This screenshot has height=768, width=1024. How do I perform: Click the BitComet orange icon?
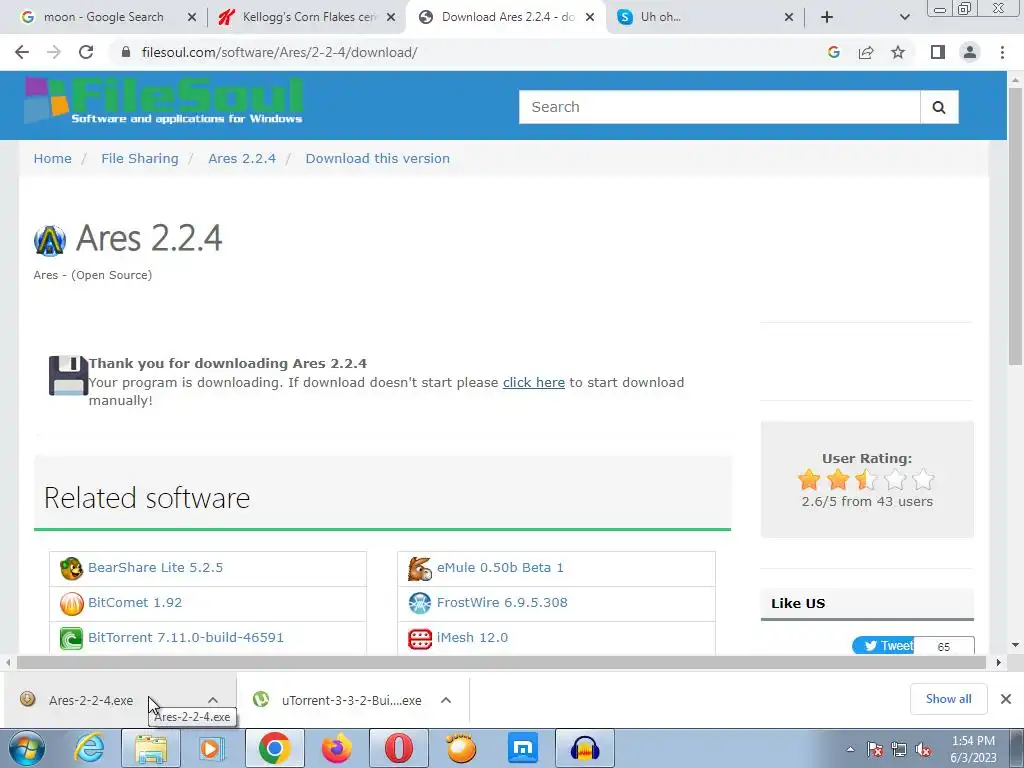[x=71, y=603]
